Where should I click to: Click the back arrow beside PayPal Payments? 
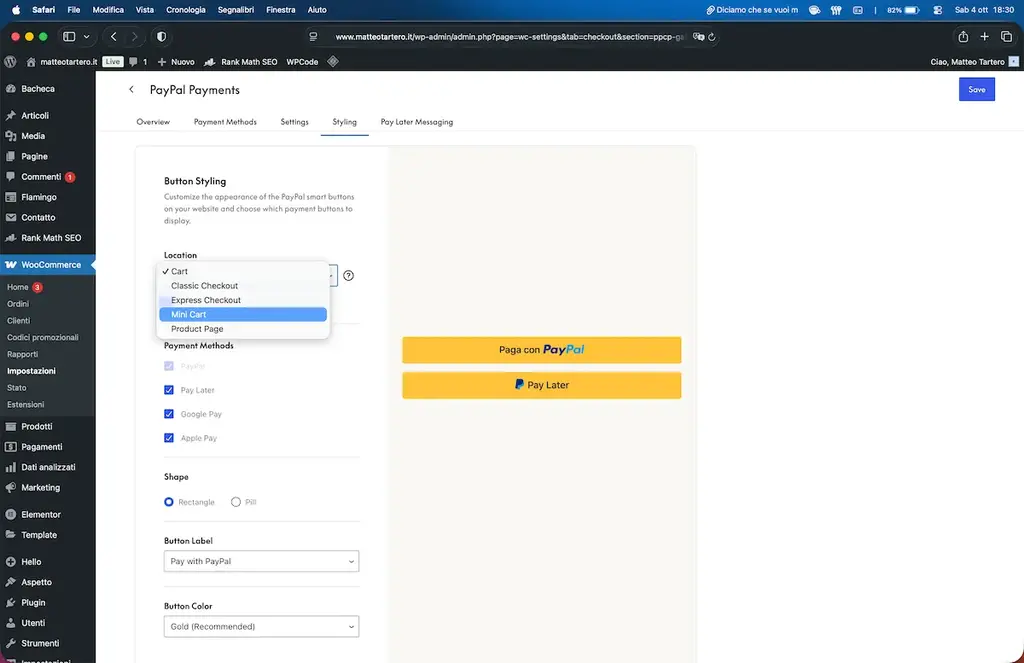pyautogui.click(x=131, y=90)
